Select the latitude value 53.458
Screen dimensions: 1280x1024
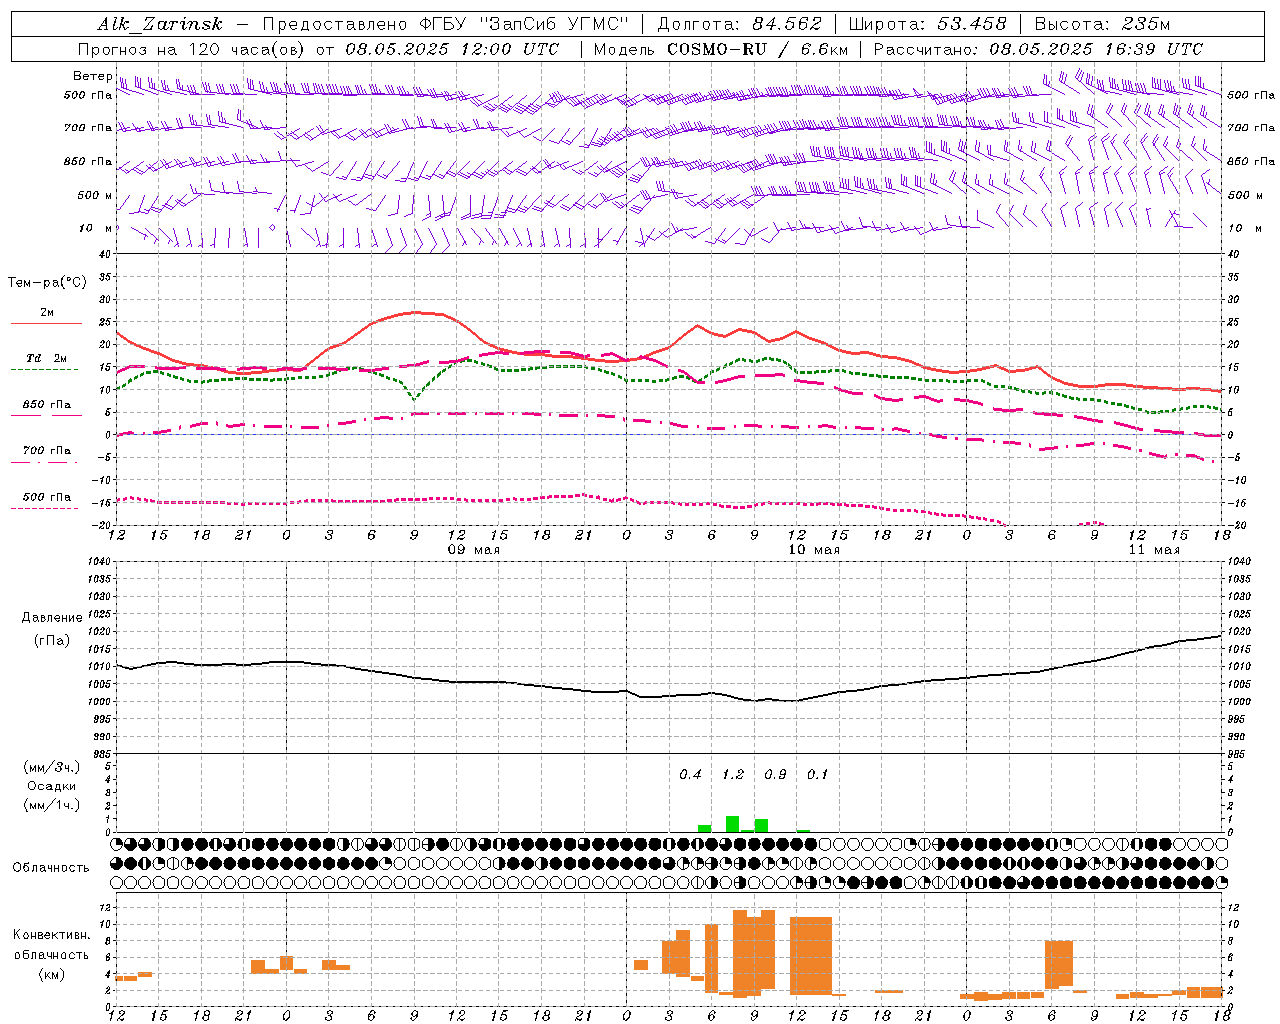point(972,24)
